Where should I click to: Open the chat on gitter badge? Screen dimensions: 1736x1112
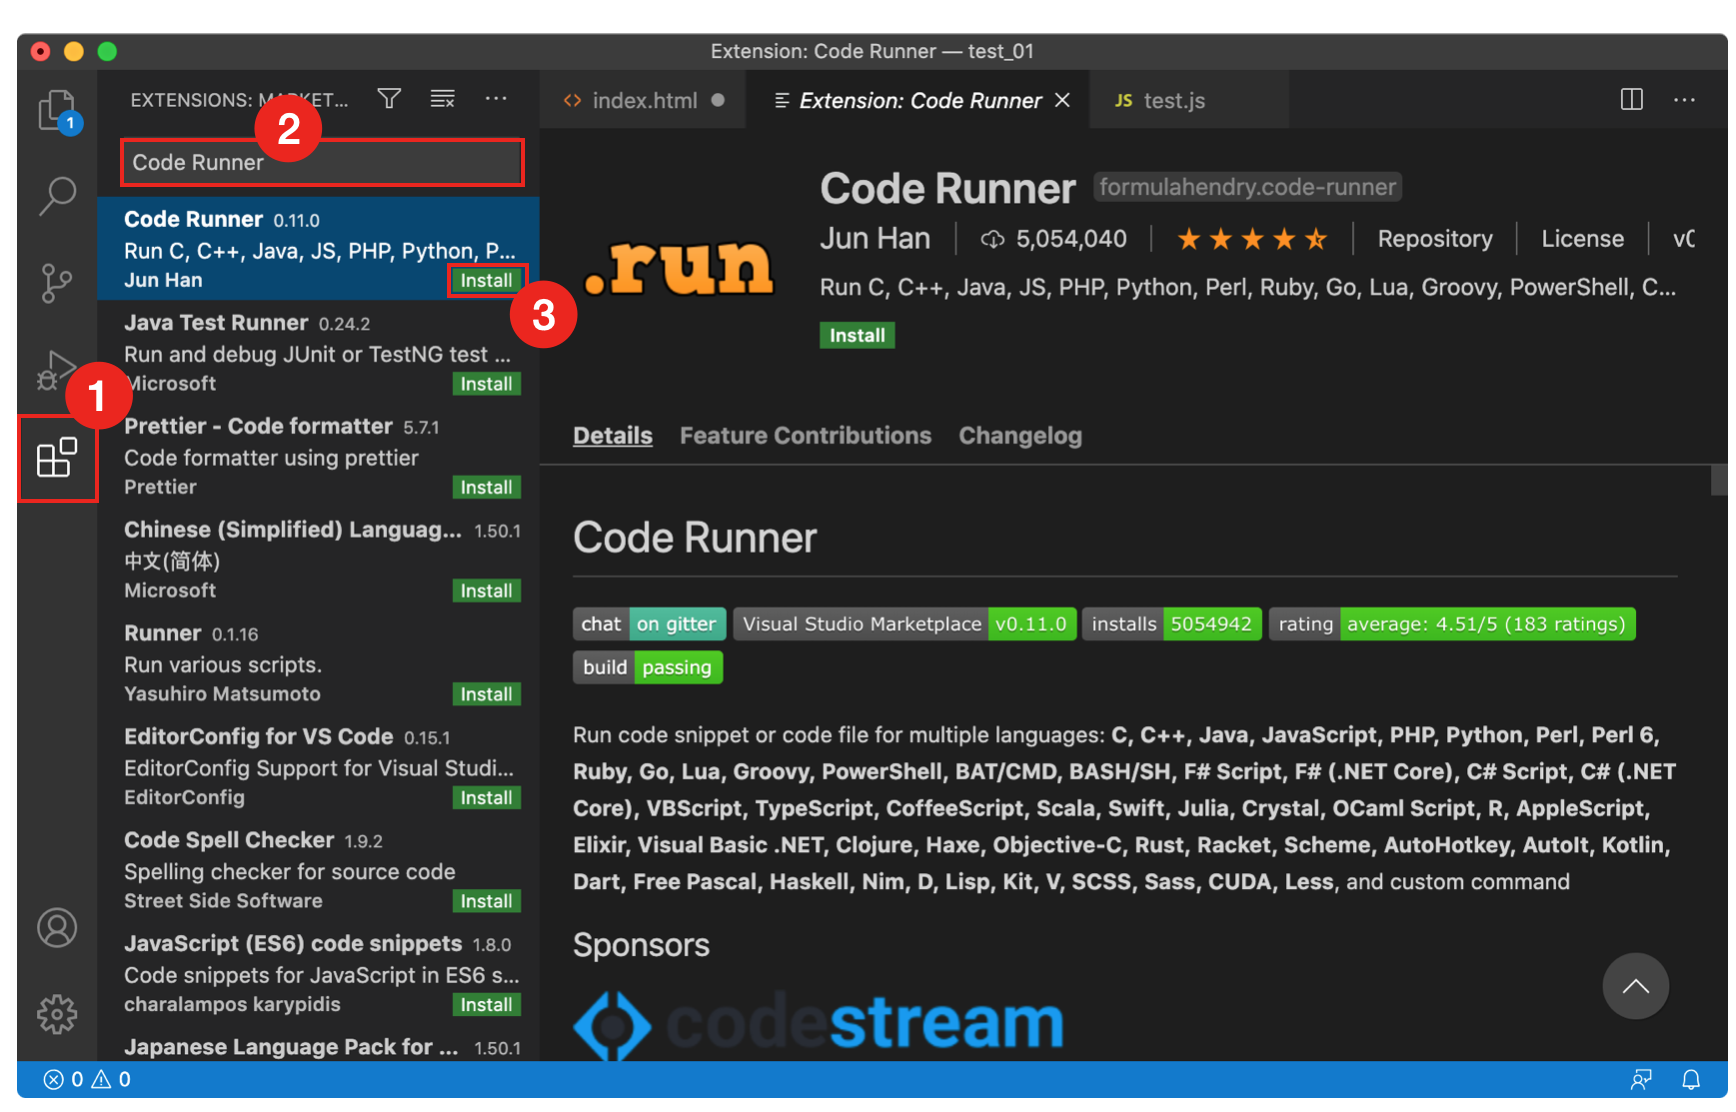[x=650, y=624]
